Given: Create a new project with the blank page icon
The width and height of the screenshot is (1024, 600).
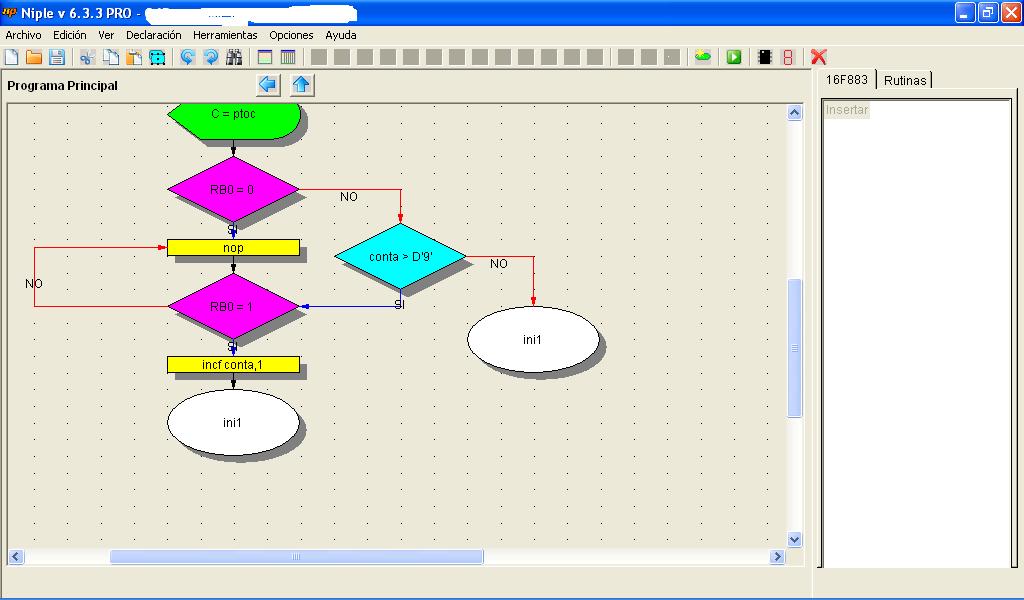Looking at the screenshot, I should tap(12, 57).
